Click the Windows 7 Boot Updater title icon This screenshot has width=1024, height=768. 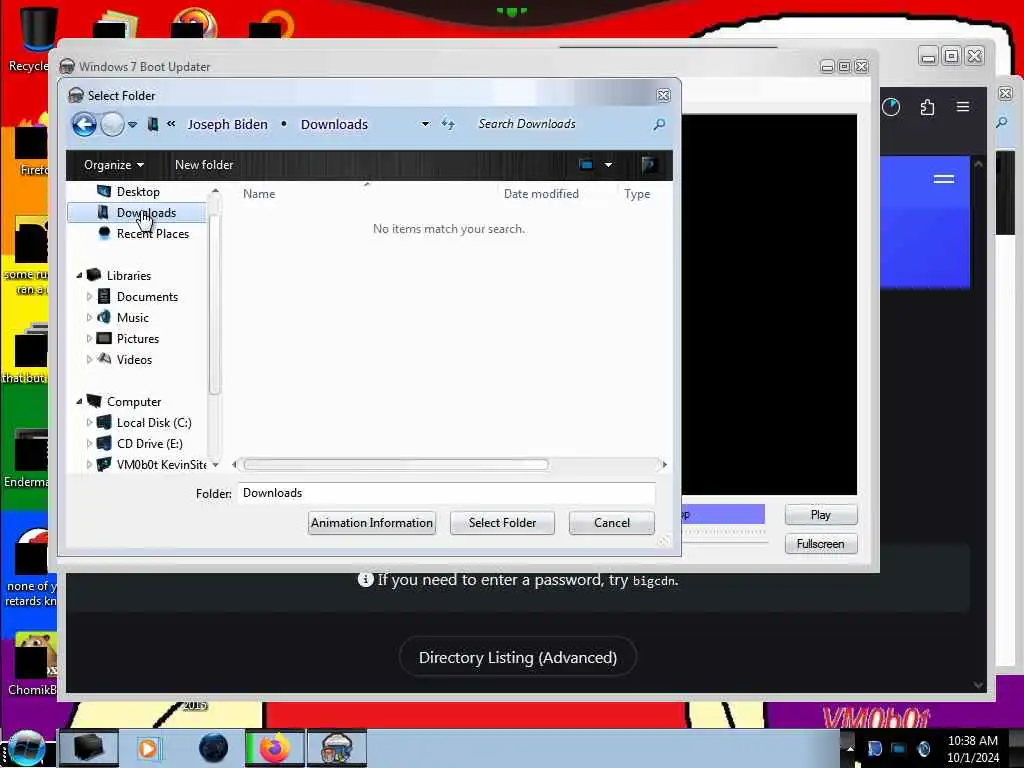(67, 67)
